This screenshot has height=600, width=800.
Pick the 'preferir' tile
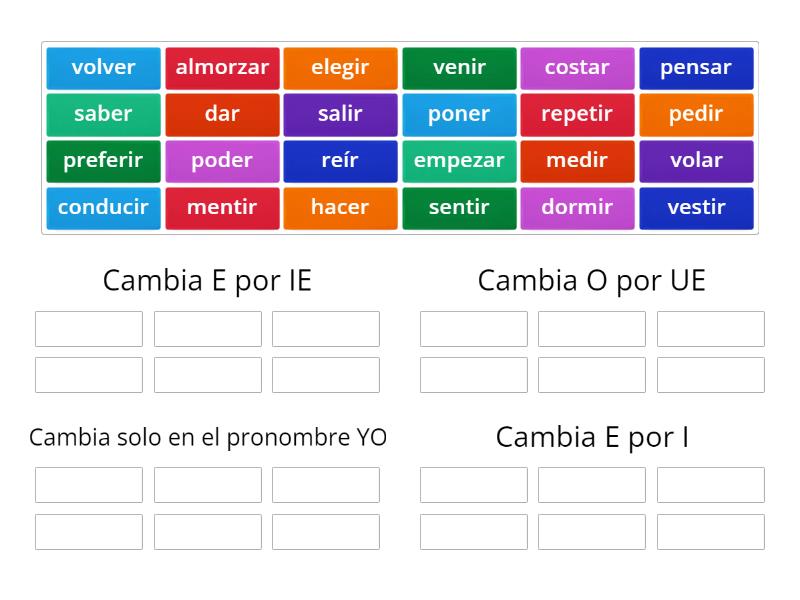pyautogui.click(x=103, y=161)
